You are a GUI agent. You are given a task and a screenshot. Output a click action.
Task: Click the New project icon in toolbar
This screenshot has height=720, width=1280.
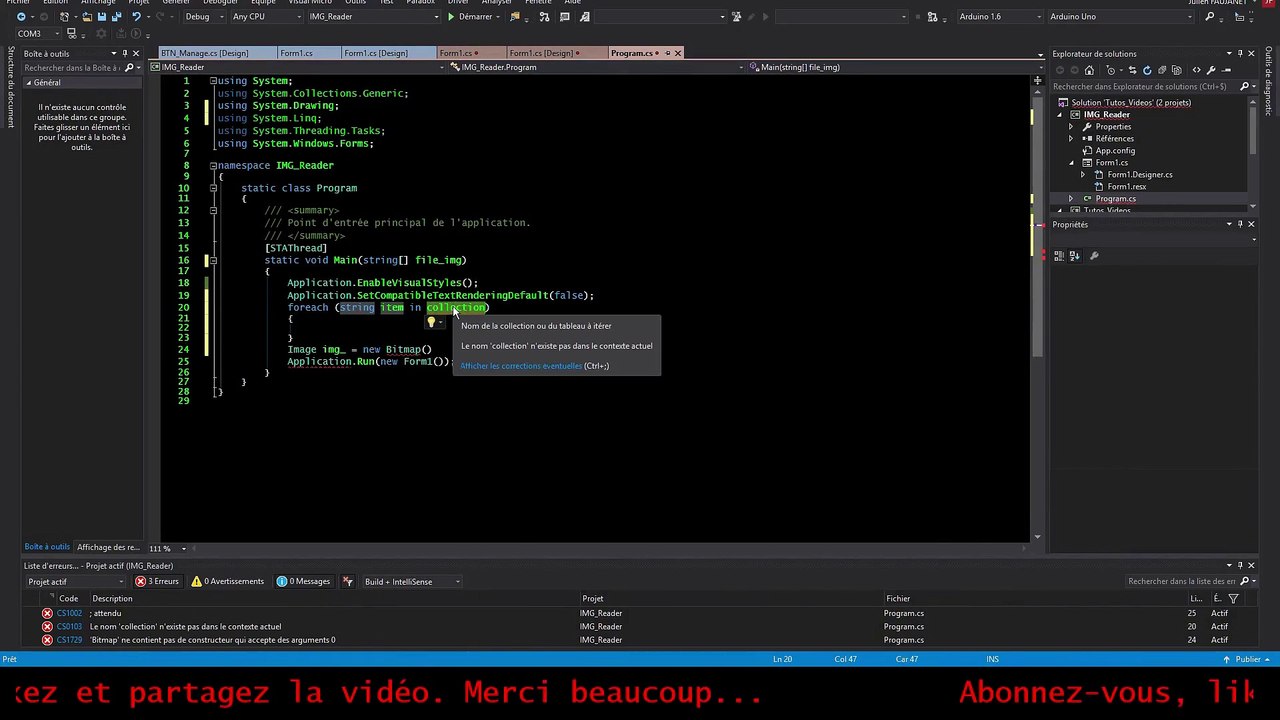coord(64,17)
